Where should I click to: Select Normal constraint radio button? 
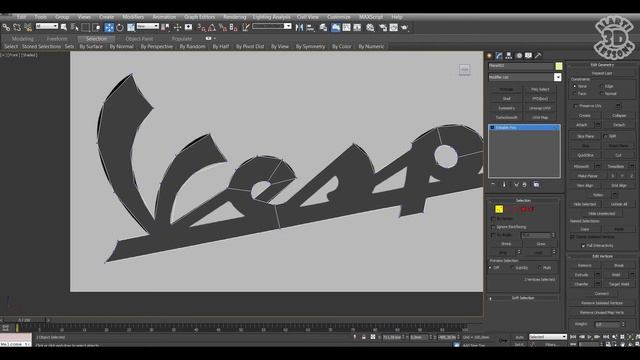click(x=602, y=94)
